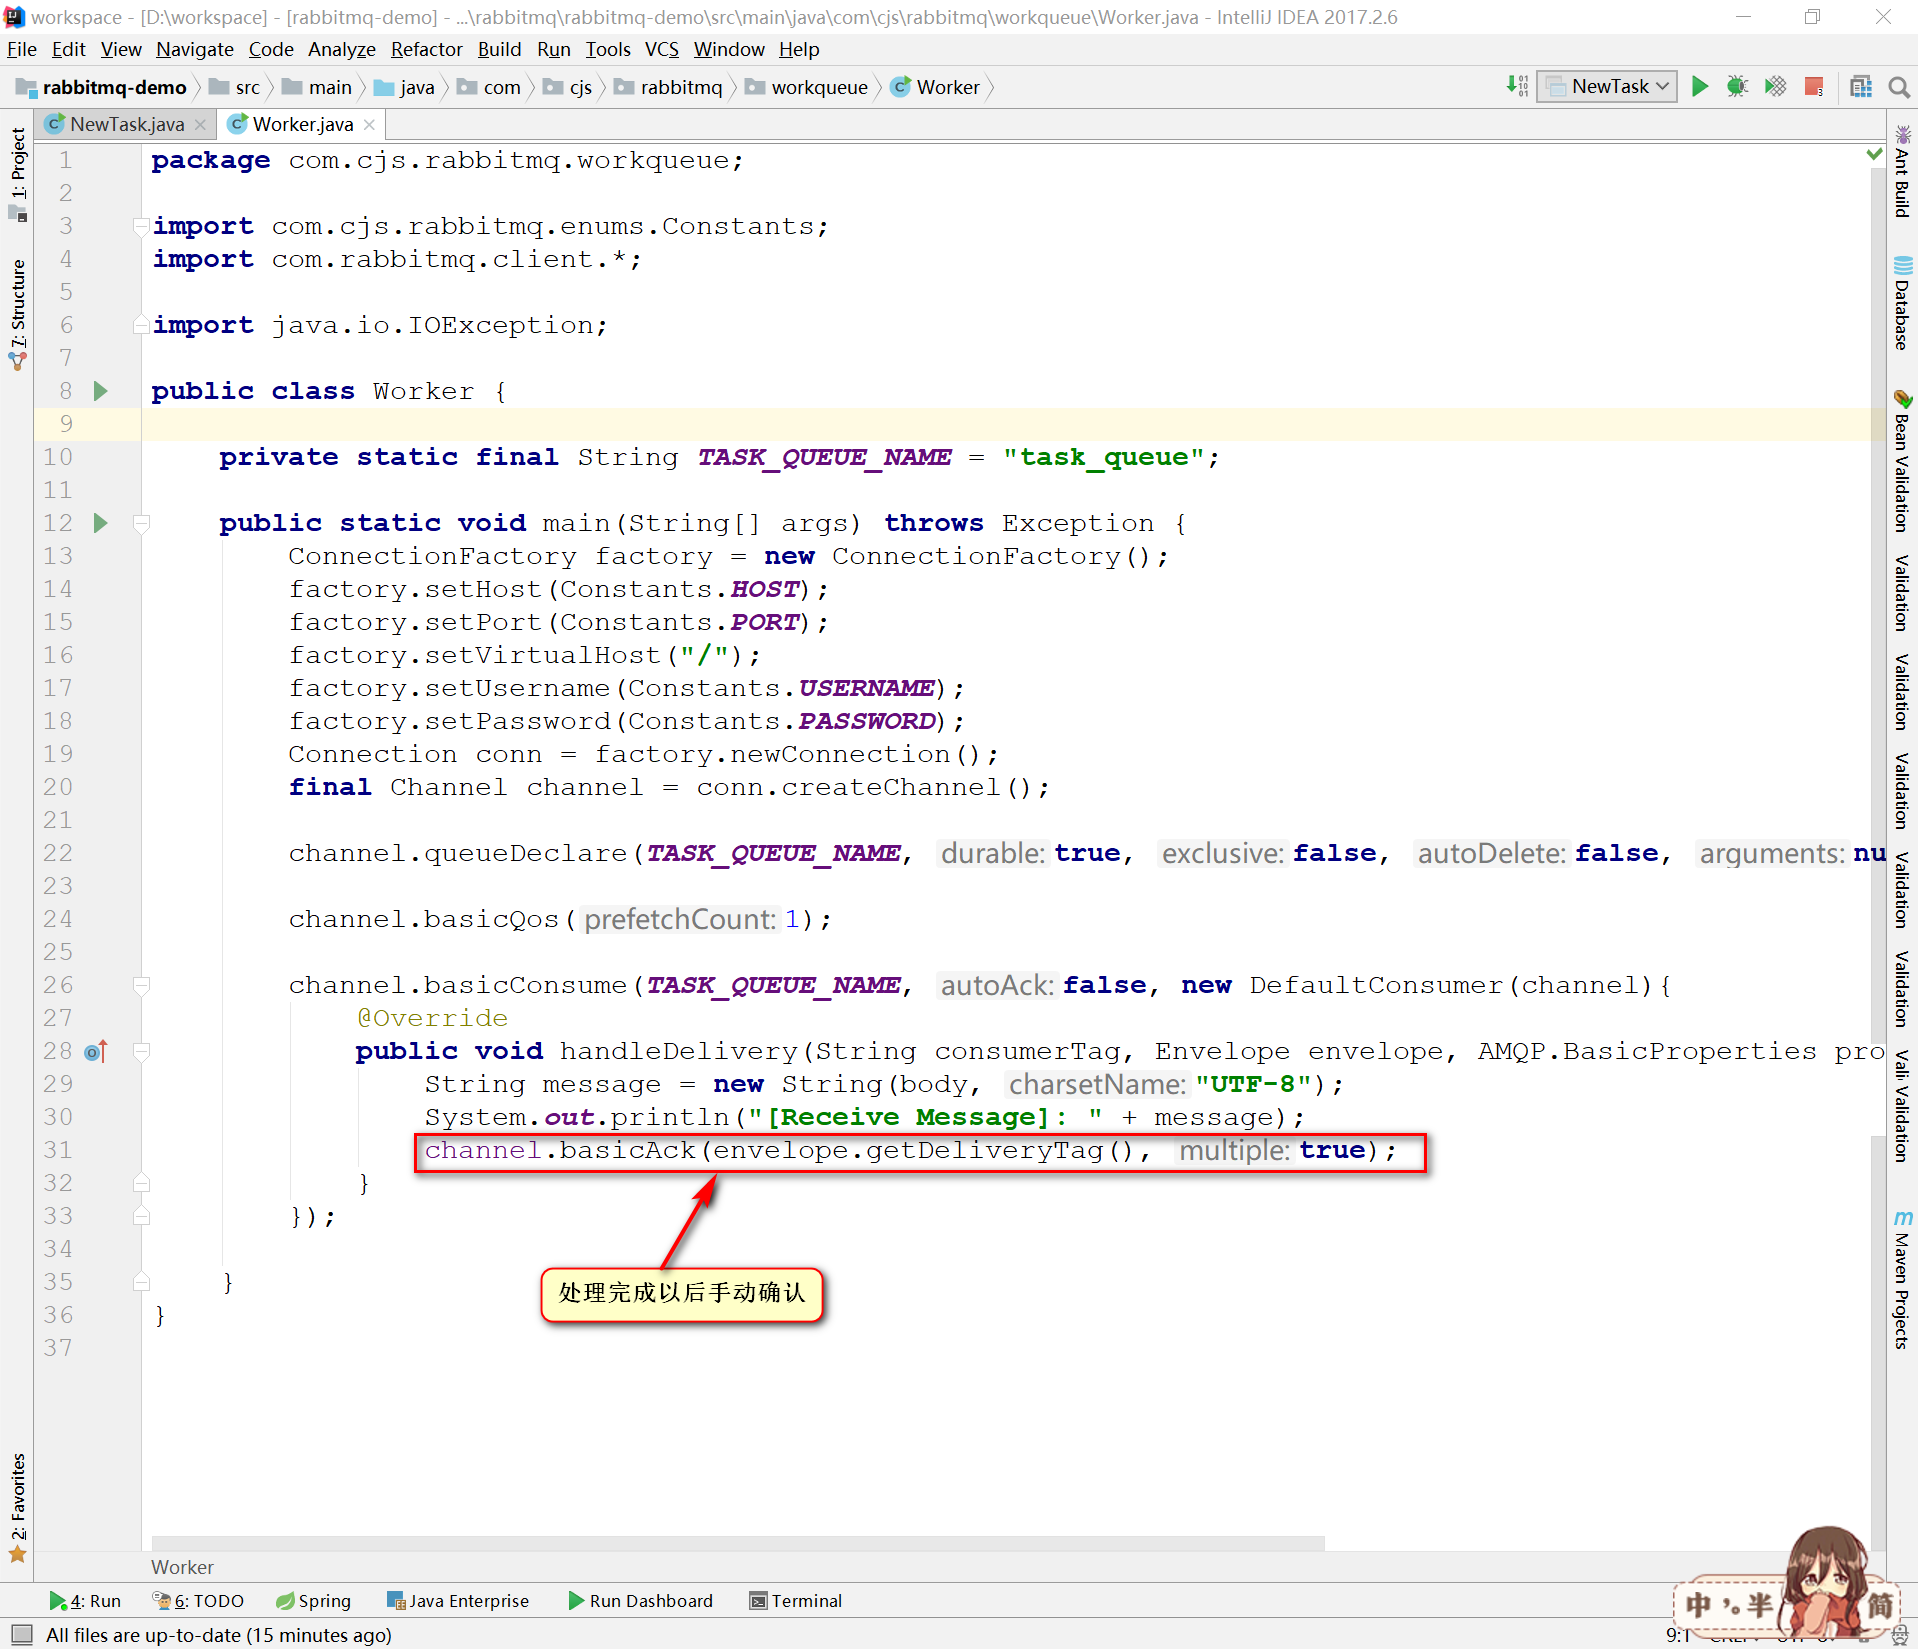Open the Navigate menu

tap(194, 49)
